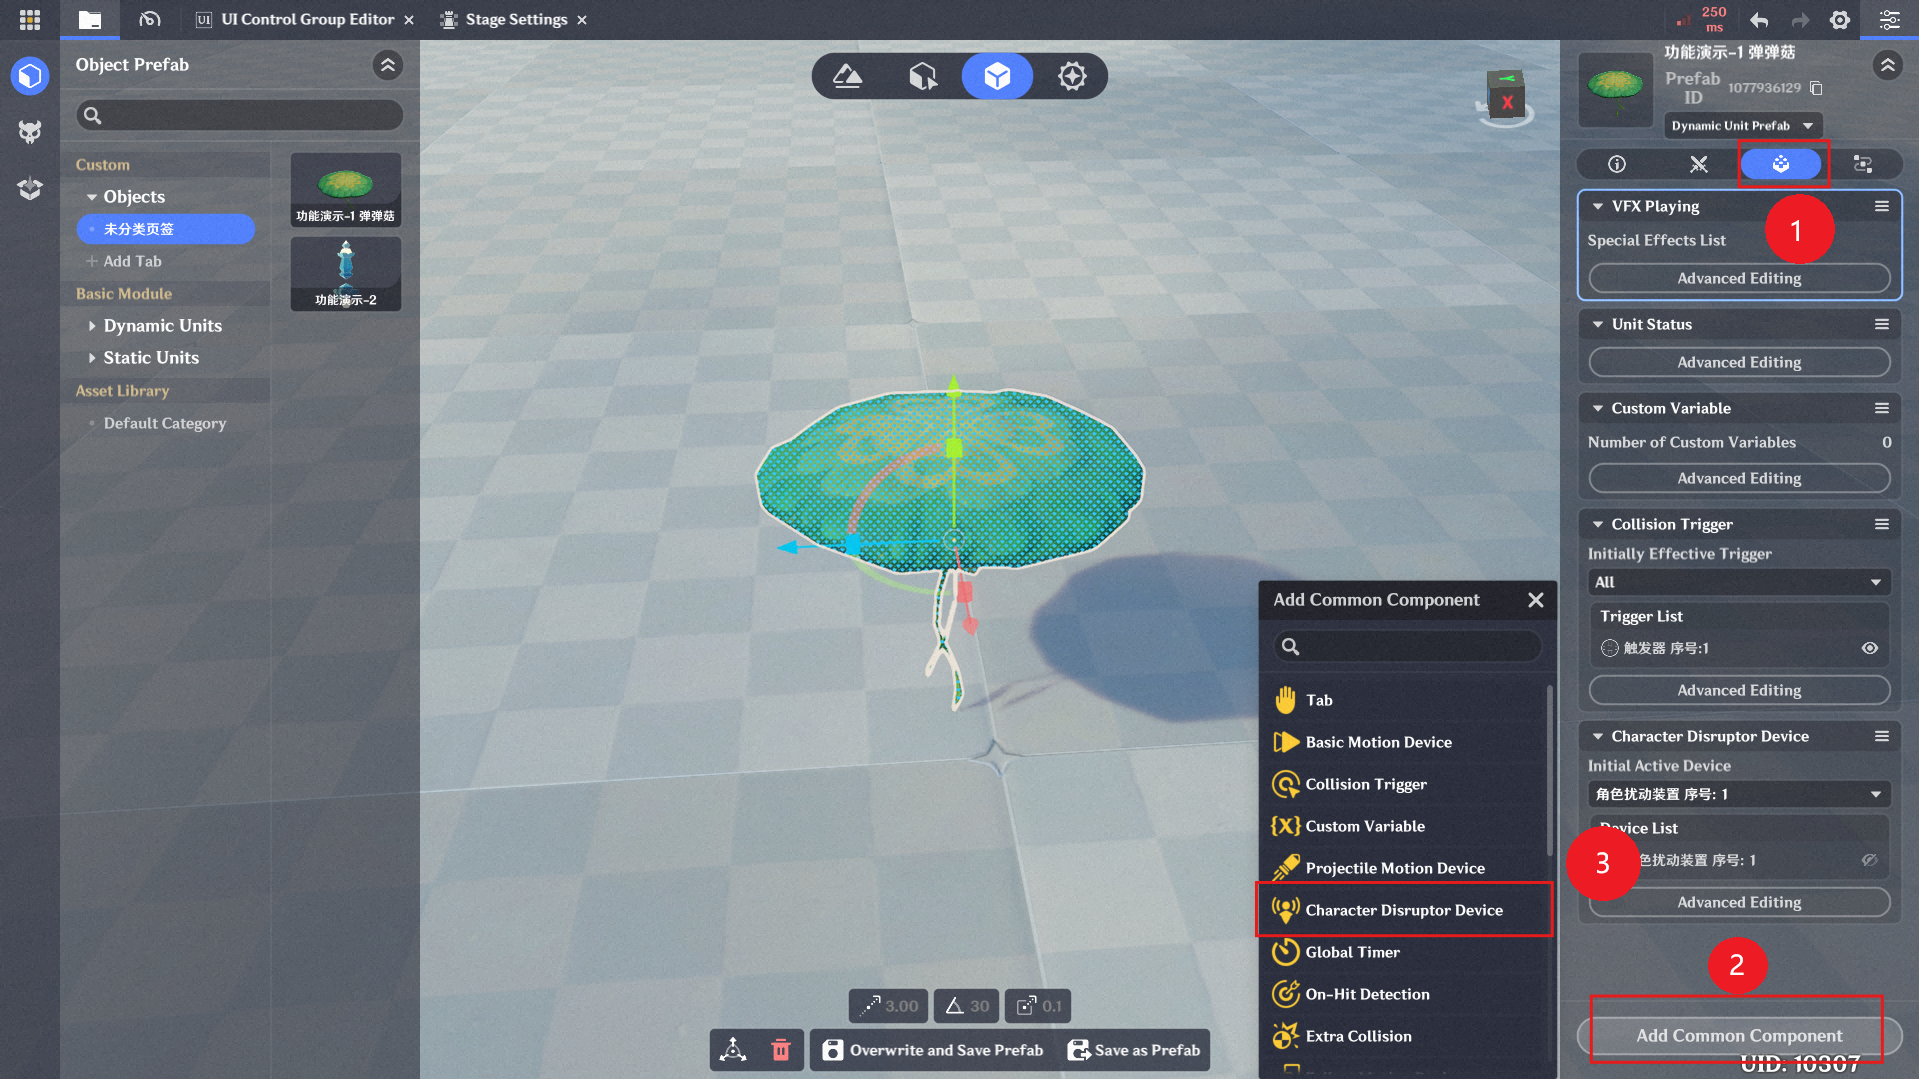
Task: Open settings gear in top bar
Action: 1840,20
